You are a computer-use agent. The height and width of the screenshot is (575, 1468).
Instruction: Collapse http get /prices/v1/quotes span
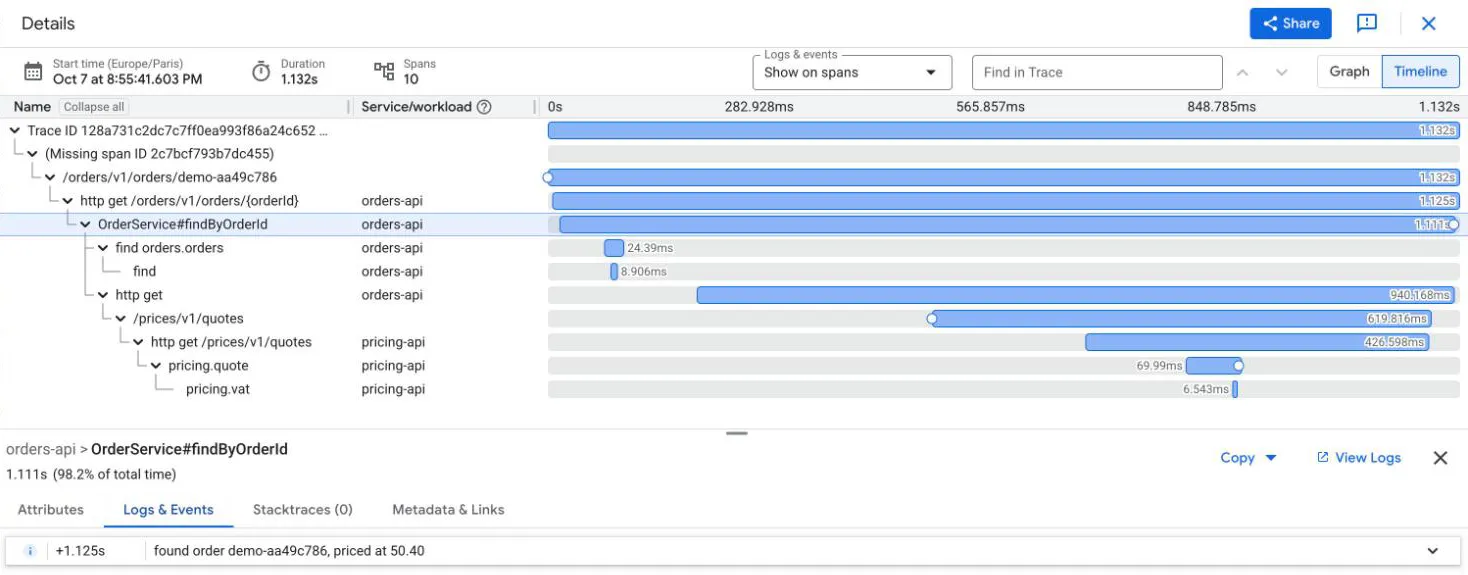tap(139, 342)
